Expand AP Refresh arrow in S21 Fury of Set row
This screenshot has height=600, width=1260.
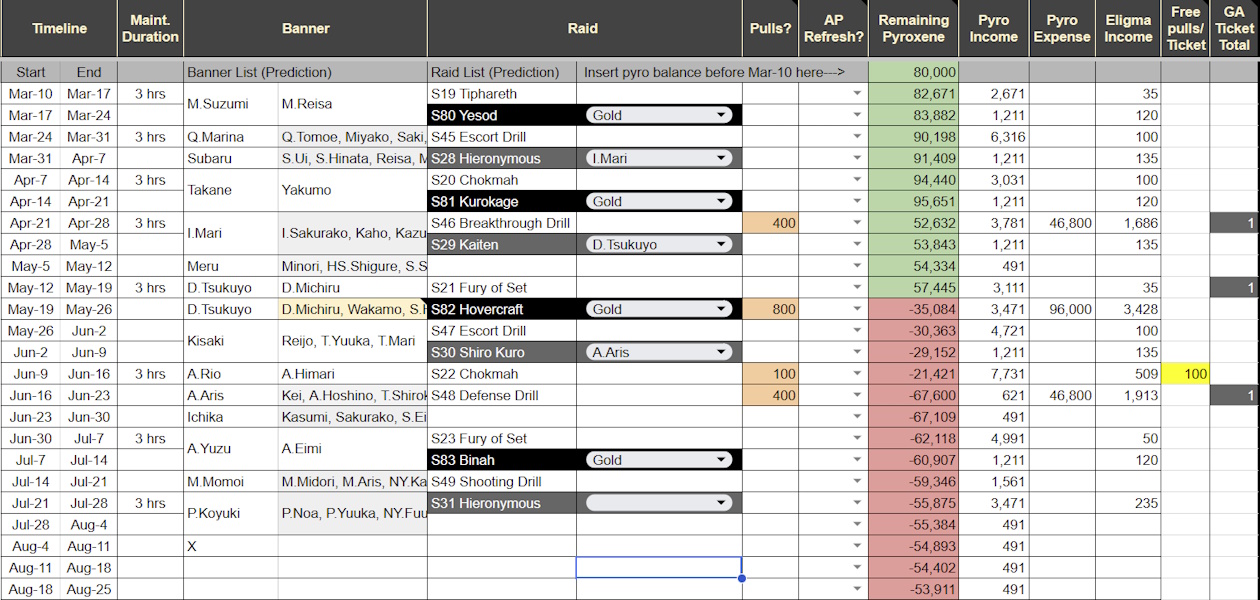click(x=857, y=288)
